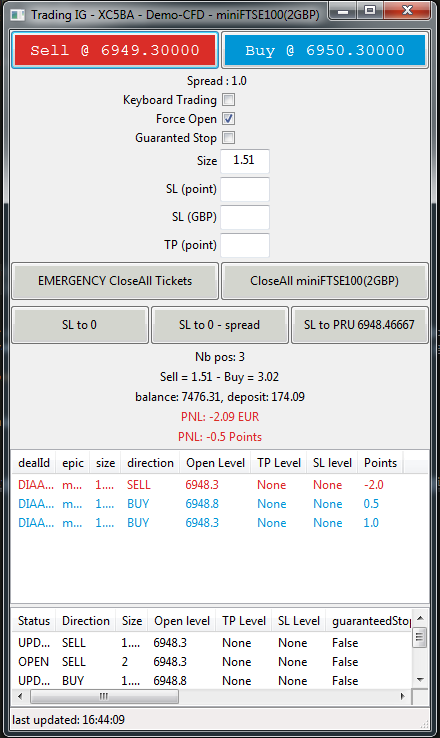The image size is (440, 738).
Task: Click the Trading IG window title icon
Action: pyautogui.click(x=18, y=15)
